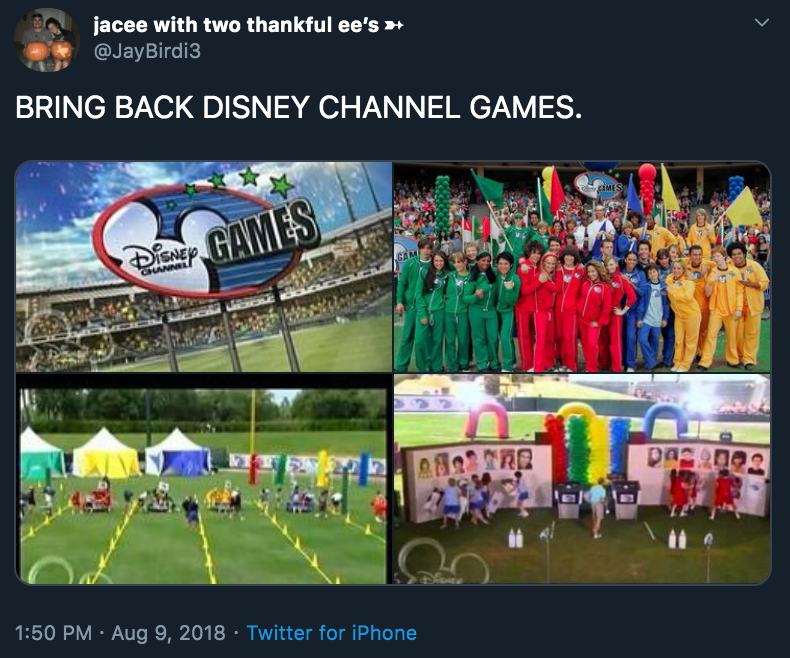Viewport: 790px width, 658px height.
Task: Open the colored tracksuit teams group photo
Action: [582, 267]
